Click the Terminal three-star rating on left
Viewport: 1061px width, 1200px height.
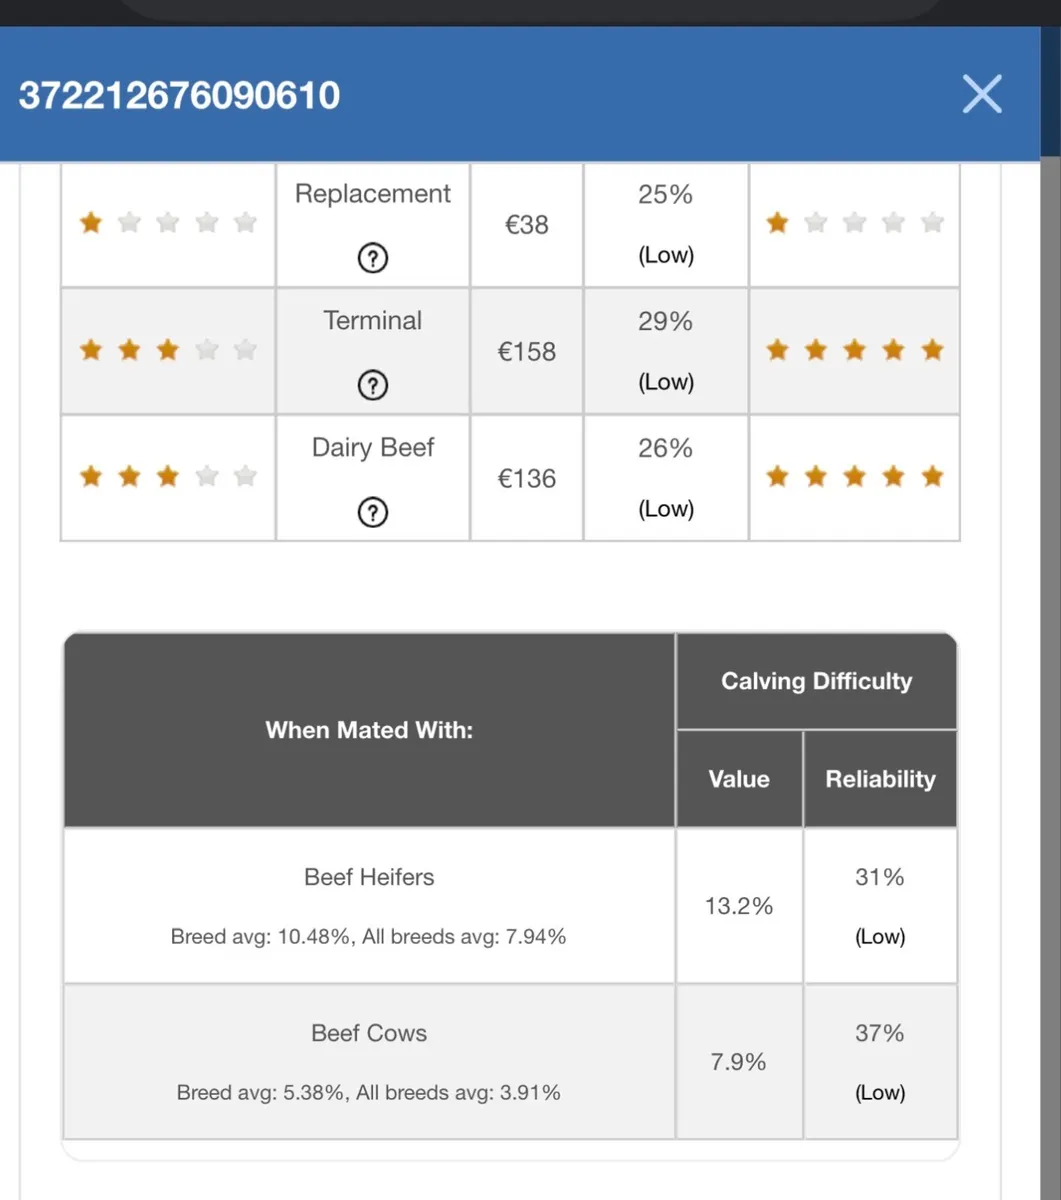[x=168, y=349]
